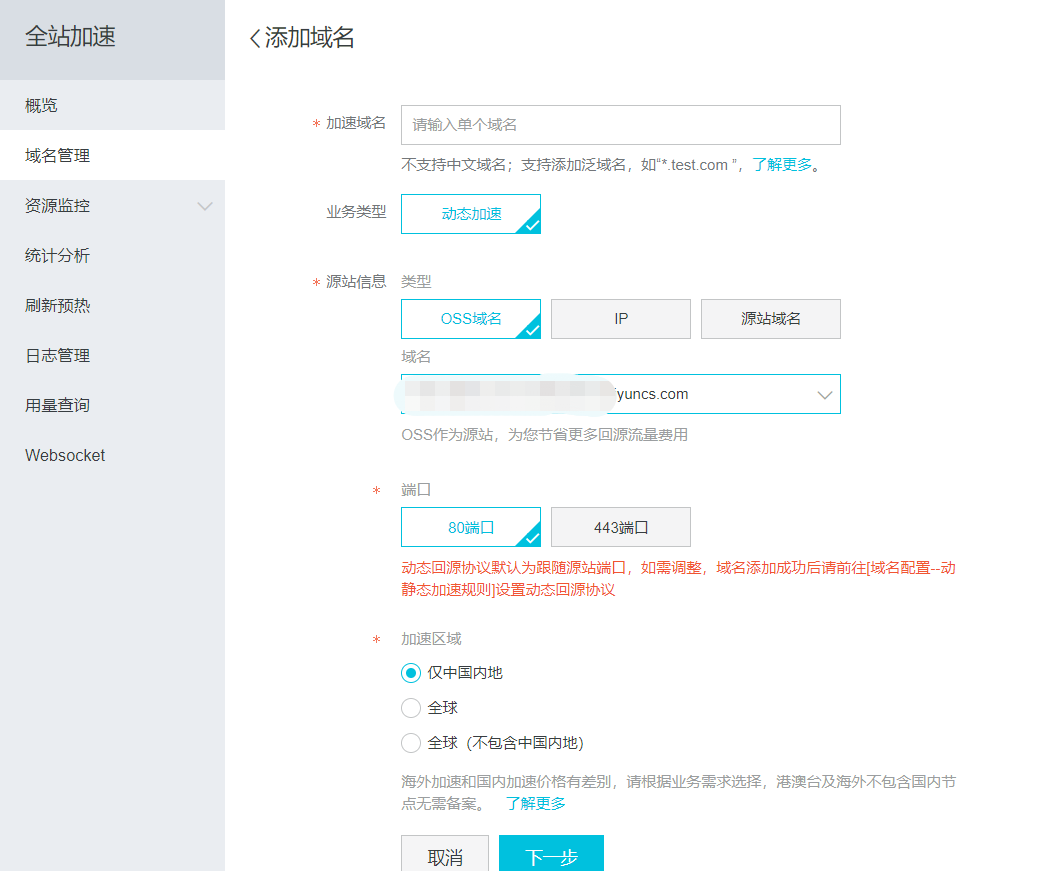1045x871 pixels.
Task: Open 概览 in the sidebar
Action: point(42,106)
